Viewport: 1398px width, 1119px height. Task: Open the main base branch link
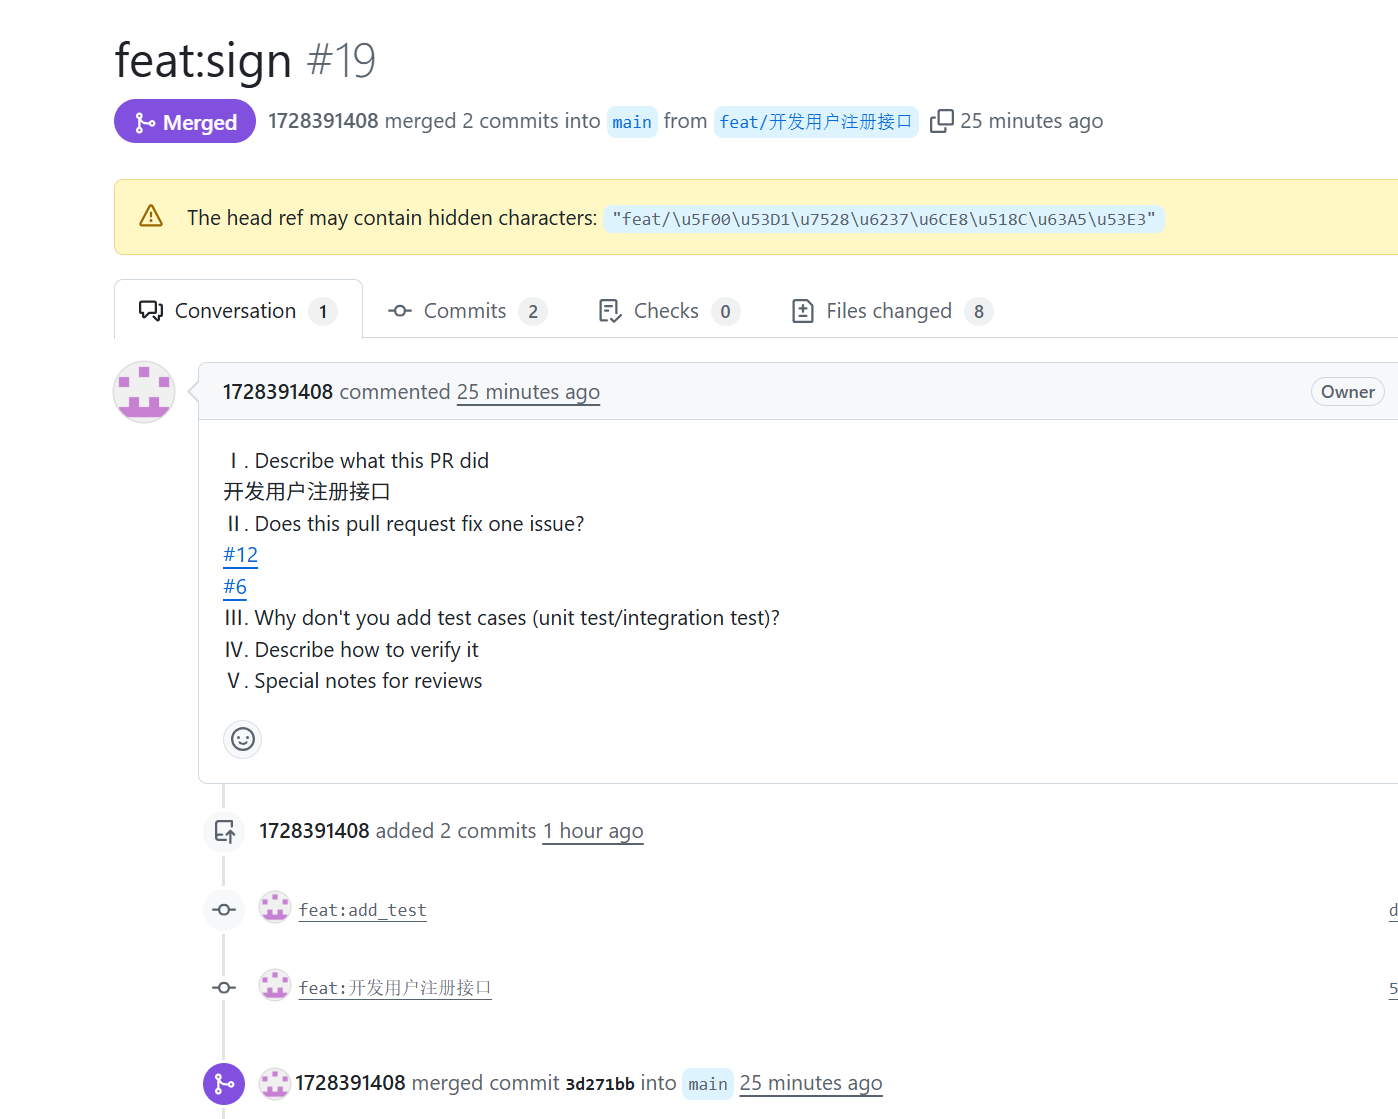(x=632, y=122)
